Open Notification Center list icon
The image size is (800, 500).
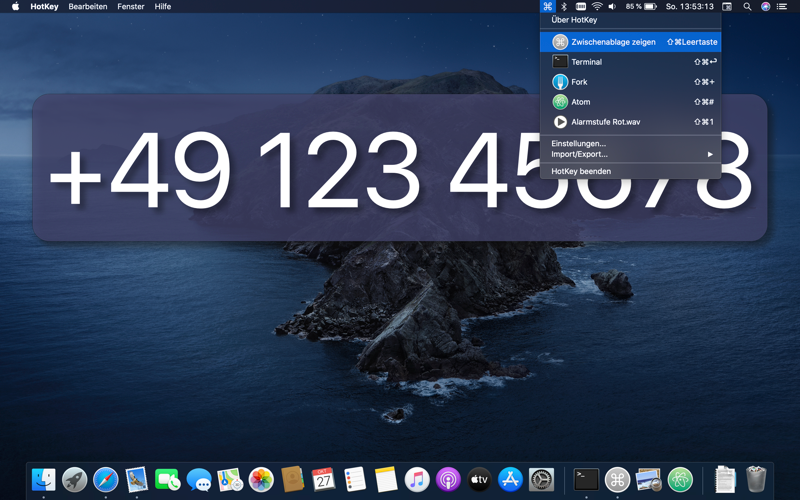click(782, 7)
